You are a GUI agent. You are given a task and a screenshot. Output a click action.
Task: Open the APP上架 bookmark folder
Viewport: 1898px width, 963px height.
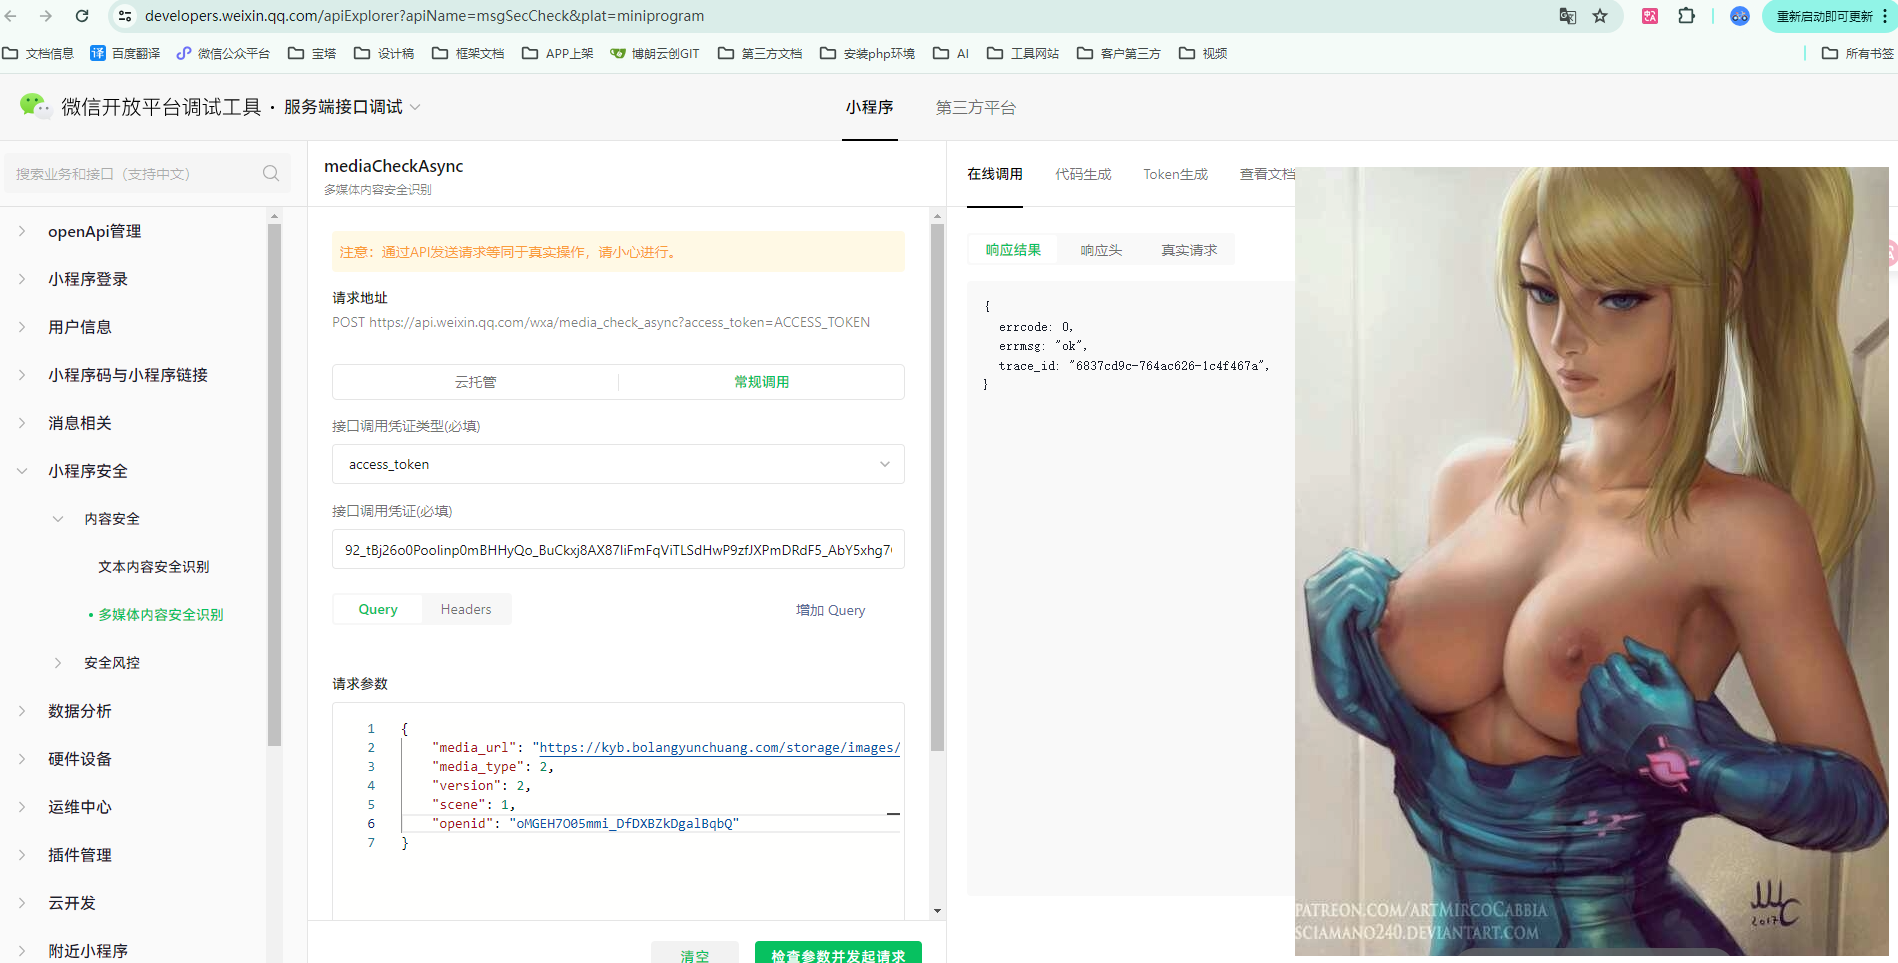point(558,53)
